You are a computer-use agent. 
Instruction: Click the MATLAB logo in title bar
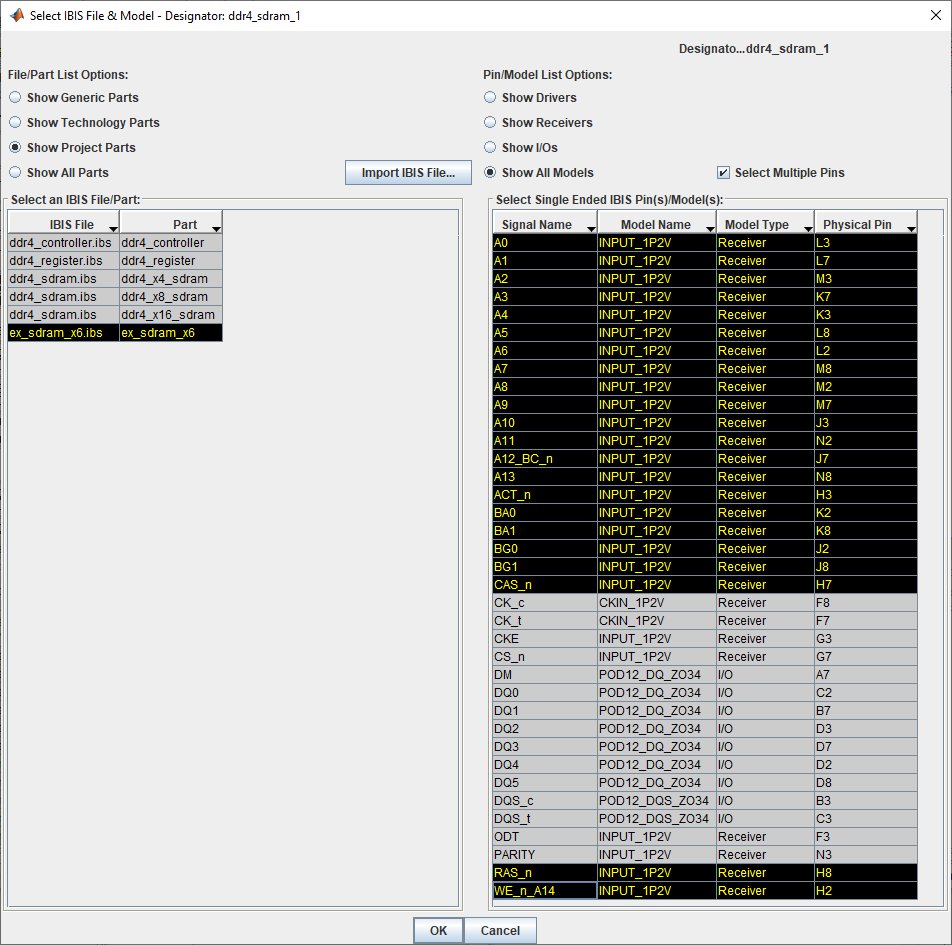[16, 15]
